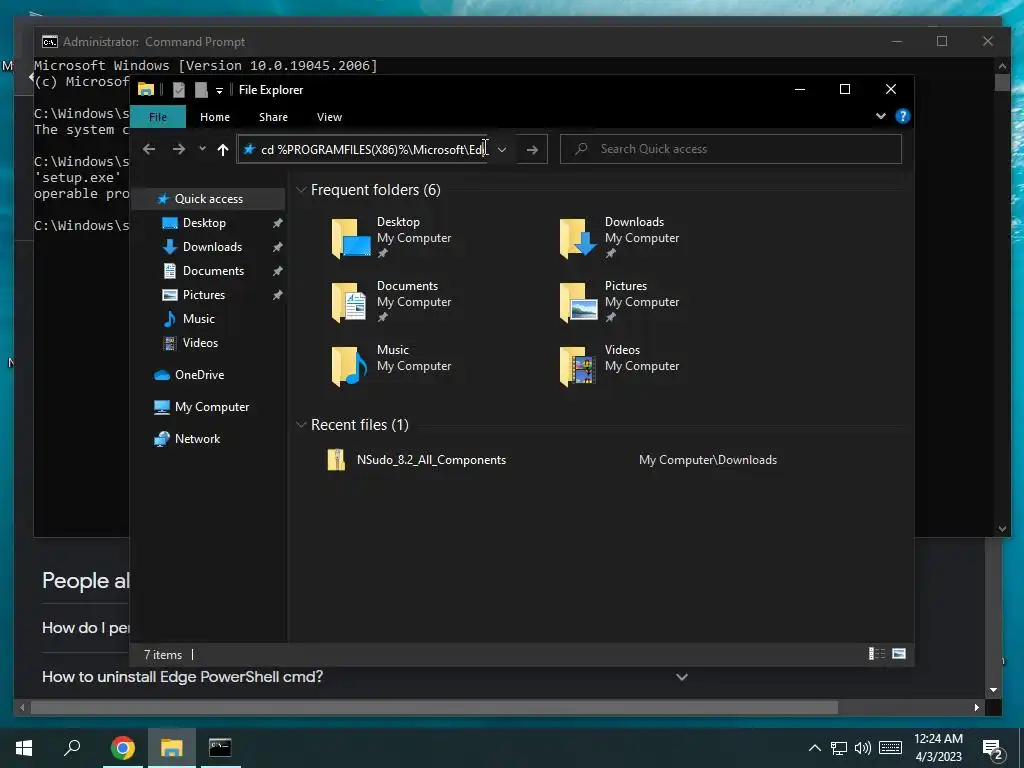Viewport: 1024px width, 768px height.
Task: Select the Pictures folder icon in Frequent folders
Action: pyautogui.click(x=579, y=302)
